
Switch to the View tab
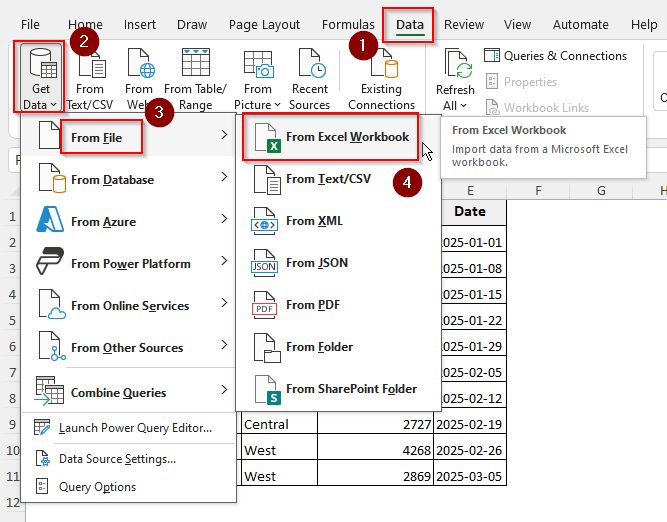click(517, 25)
